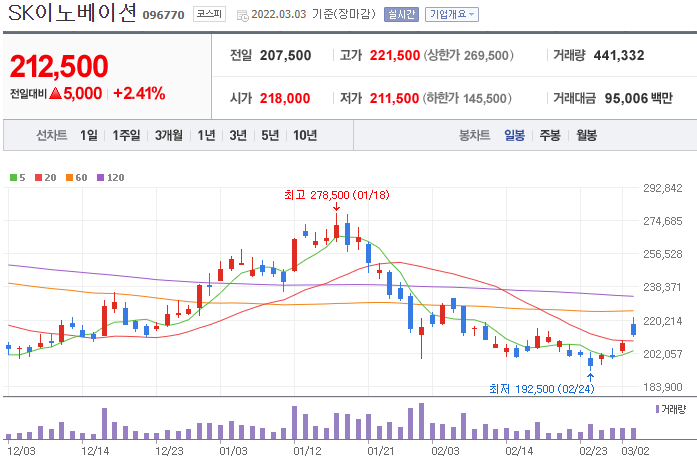Switch to 월봉 candlestick chart
Screen dimensions: 697x462
[x=586, y=135]
